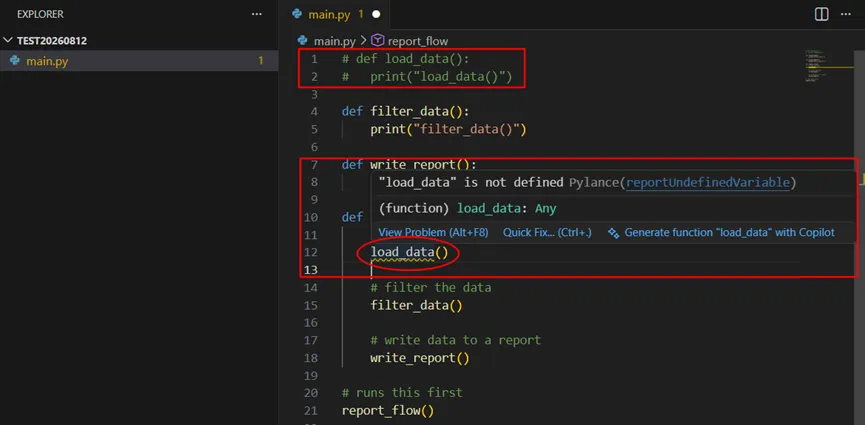Viewport: 865px width, 425px height.
Task: Collapse the TEST20260812 folder
Action: pos(8,41)
